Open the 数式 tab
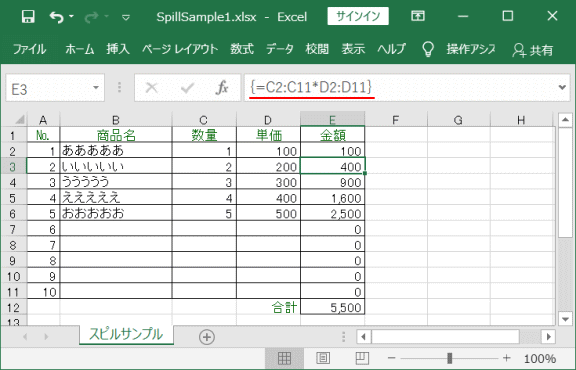 (x=242, y=49)
